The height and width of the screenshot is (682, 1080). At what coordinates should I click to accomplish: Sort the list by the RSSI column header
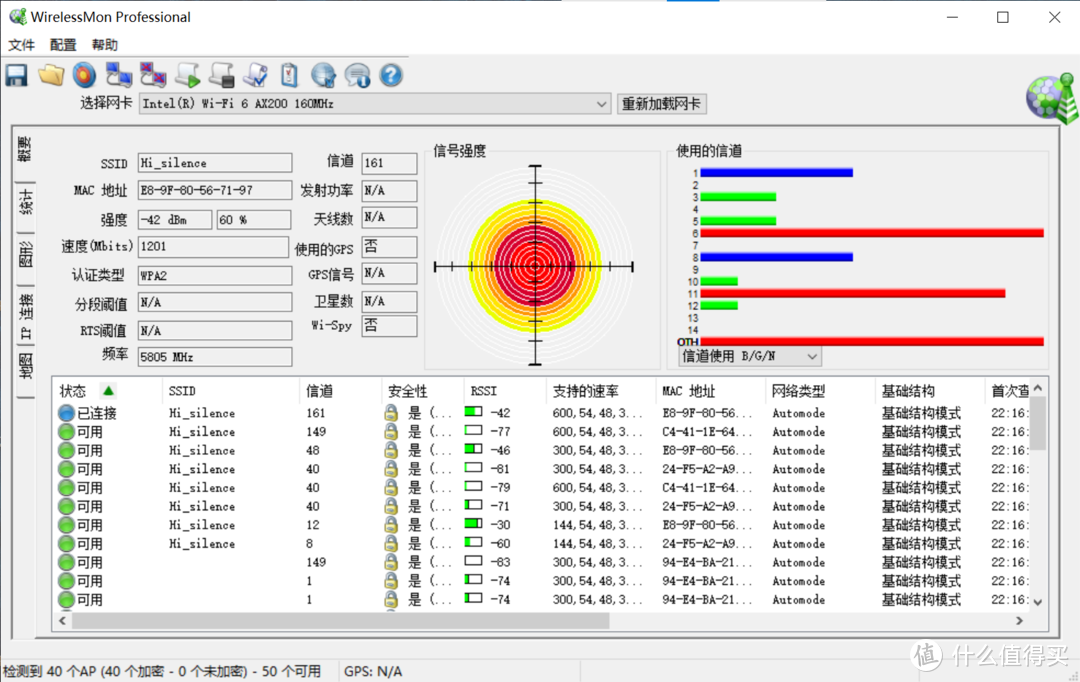[505, 391]
